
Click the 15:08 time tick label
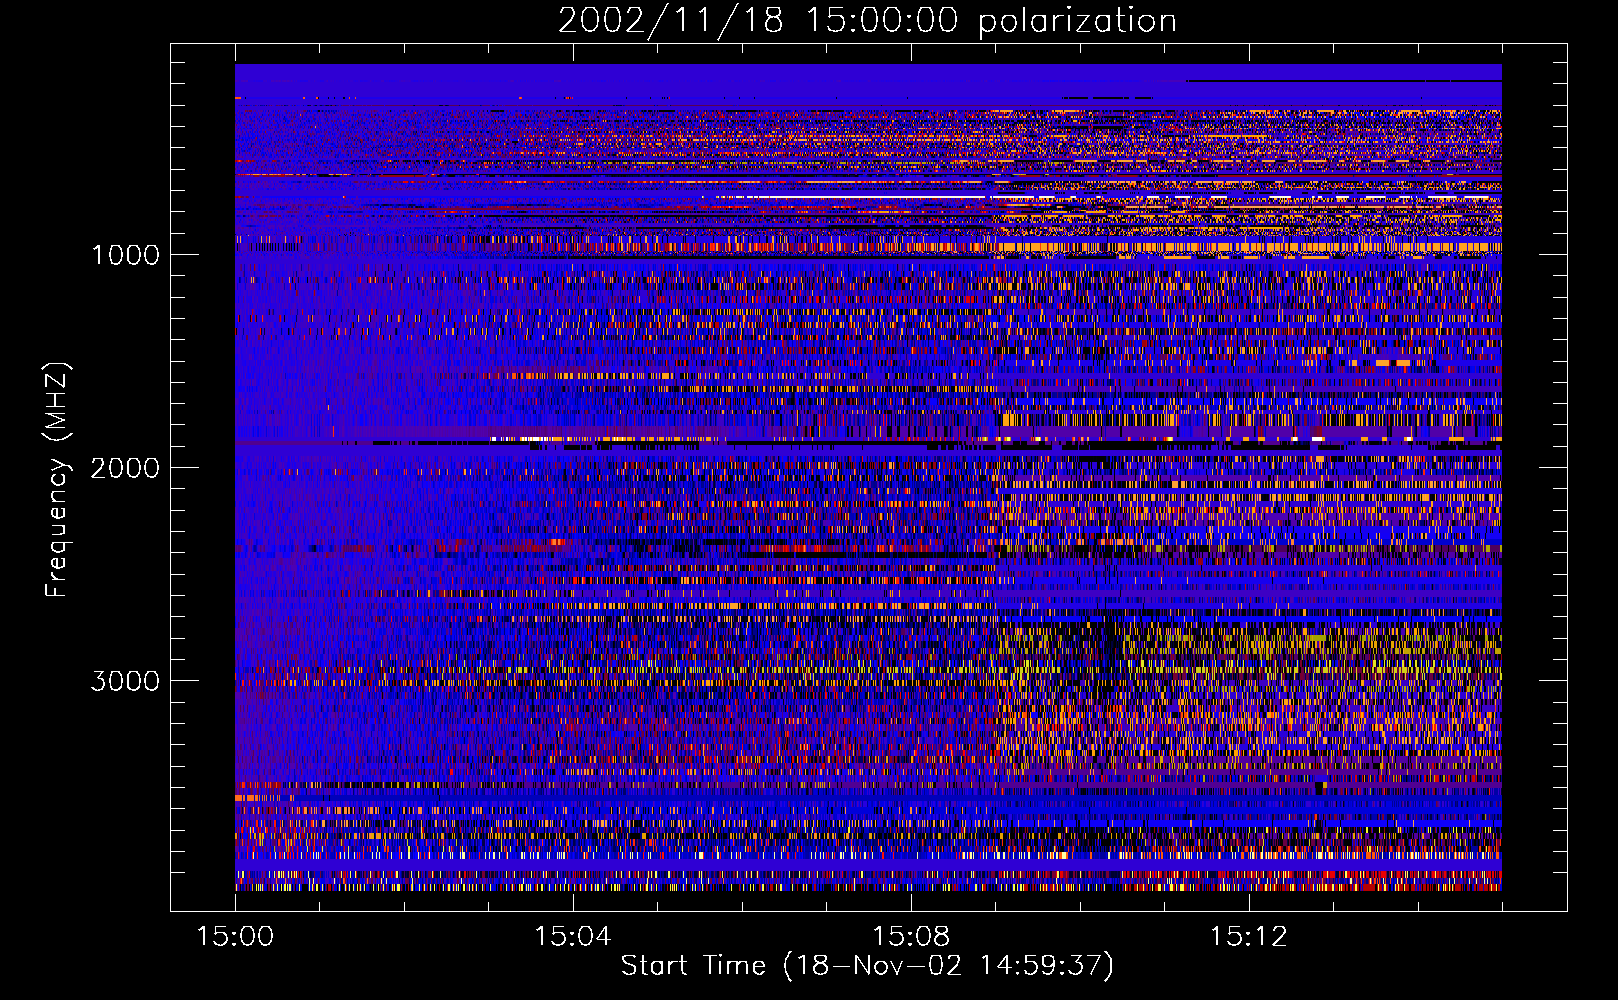911,937
